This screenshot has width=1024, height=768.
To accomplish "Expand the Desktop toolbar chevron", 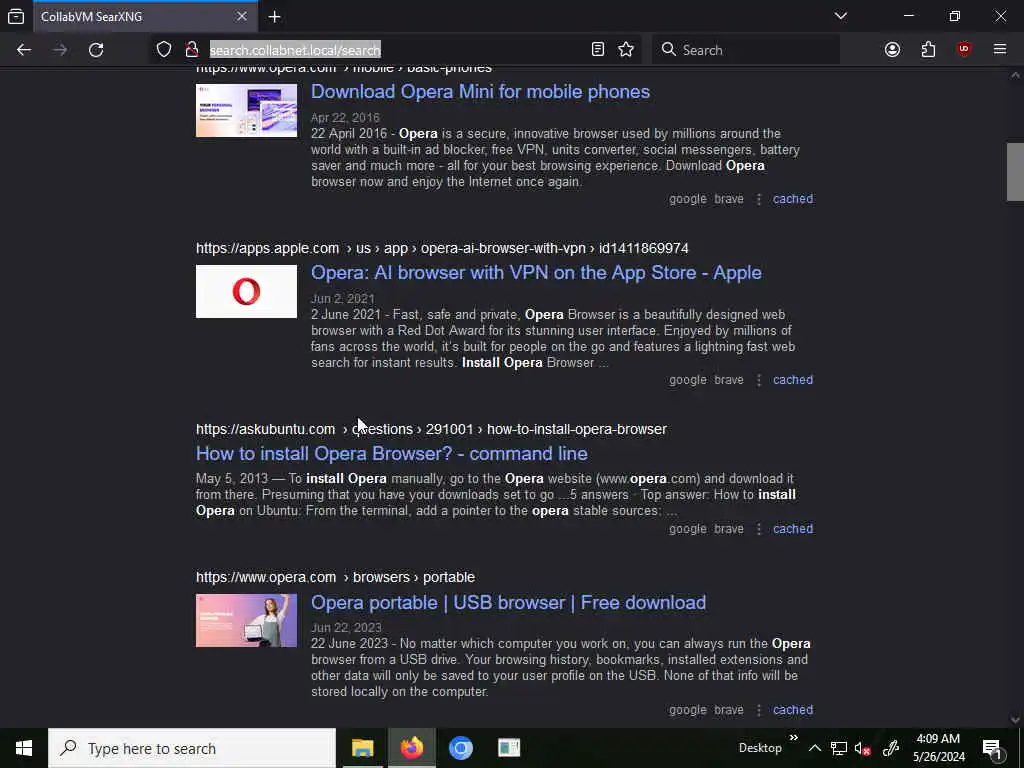I will [793, 739].
